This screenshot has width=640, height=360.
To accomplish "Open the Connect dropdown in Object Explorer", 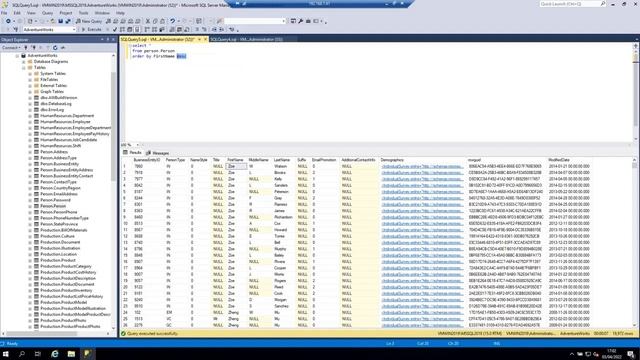I will click(x=11, y=47).
